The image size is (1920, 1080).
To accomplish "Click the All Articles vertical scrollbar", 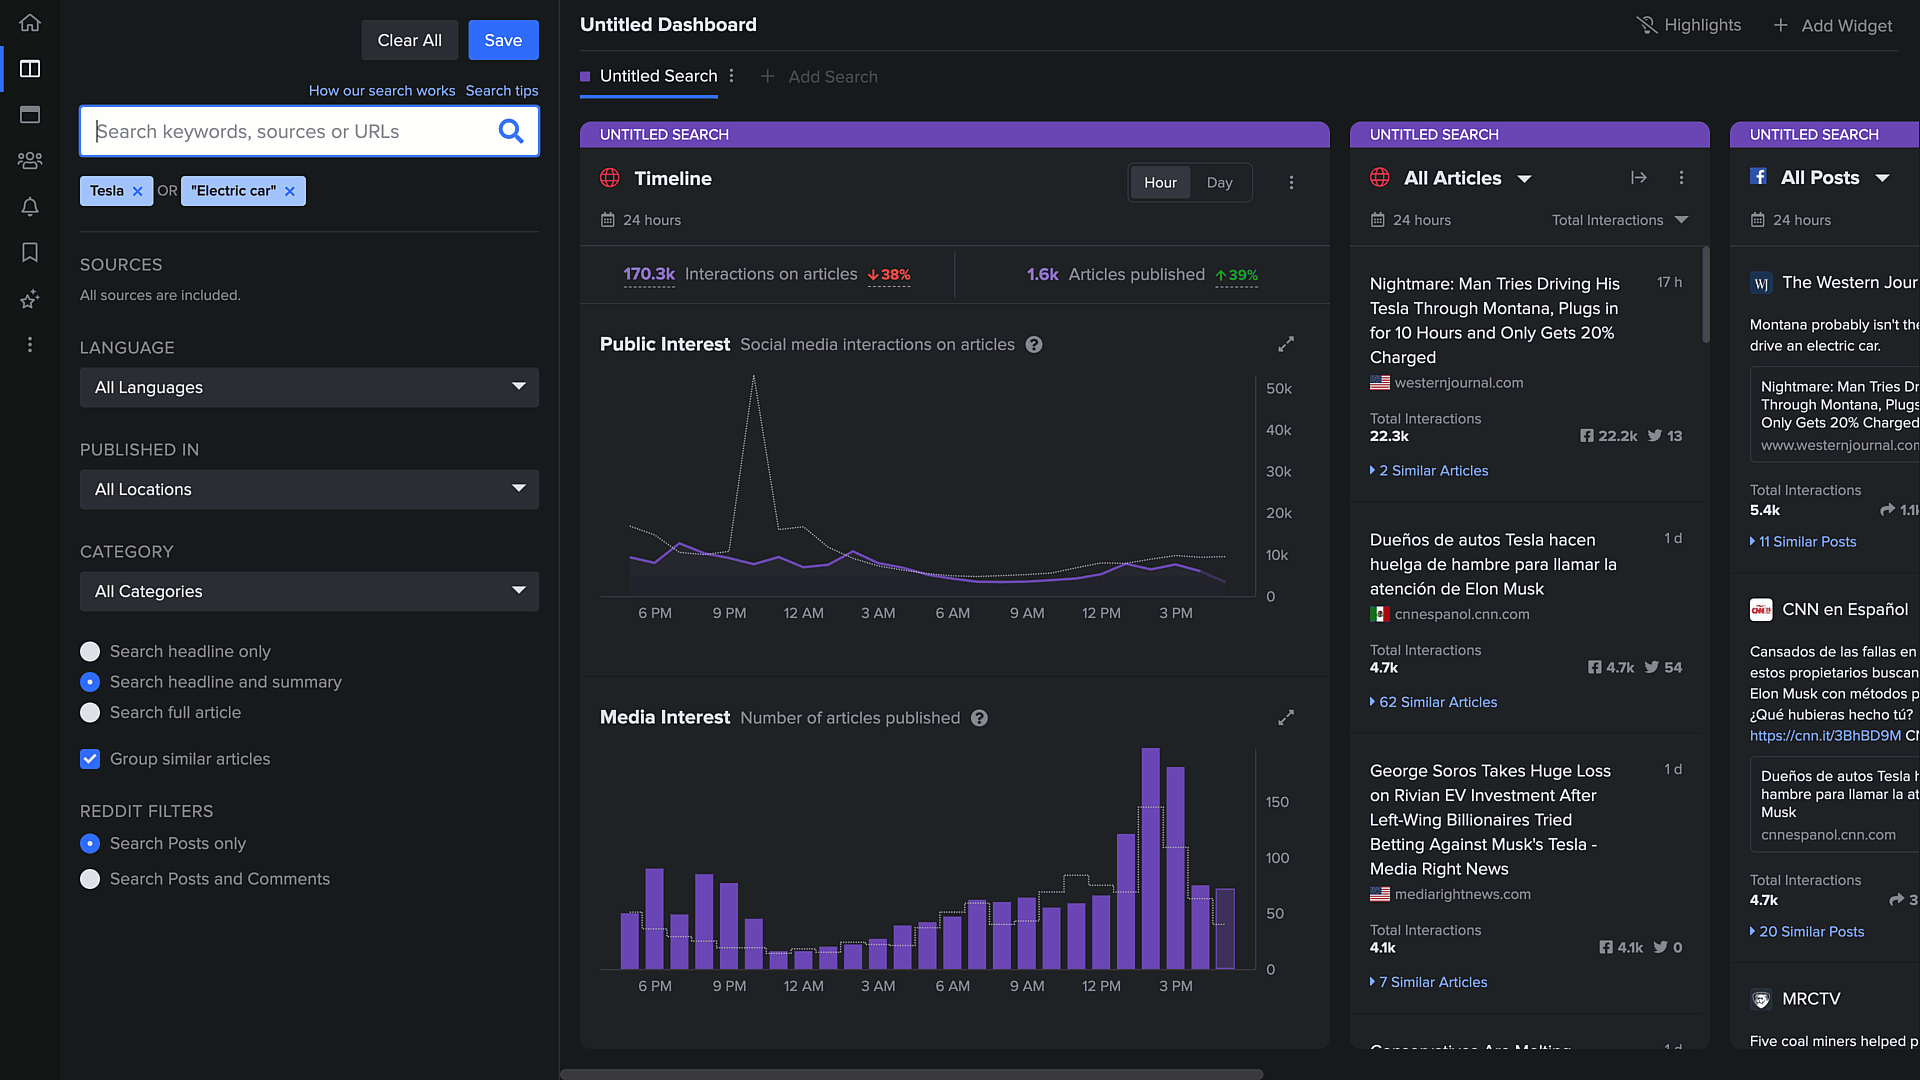I will pyautogui.click(x=1706, y=295).
